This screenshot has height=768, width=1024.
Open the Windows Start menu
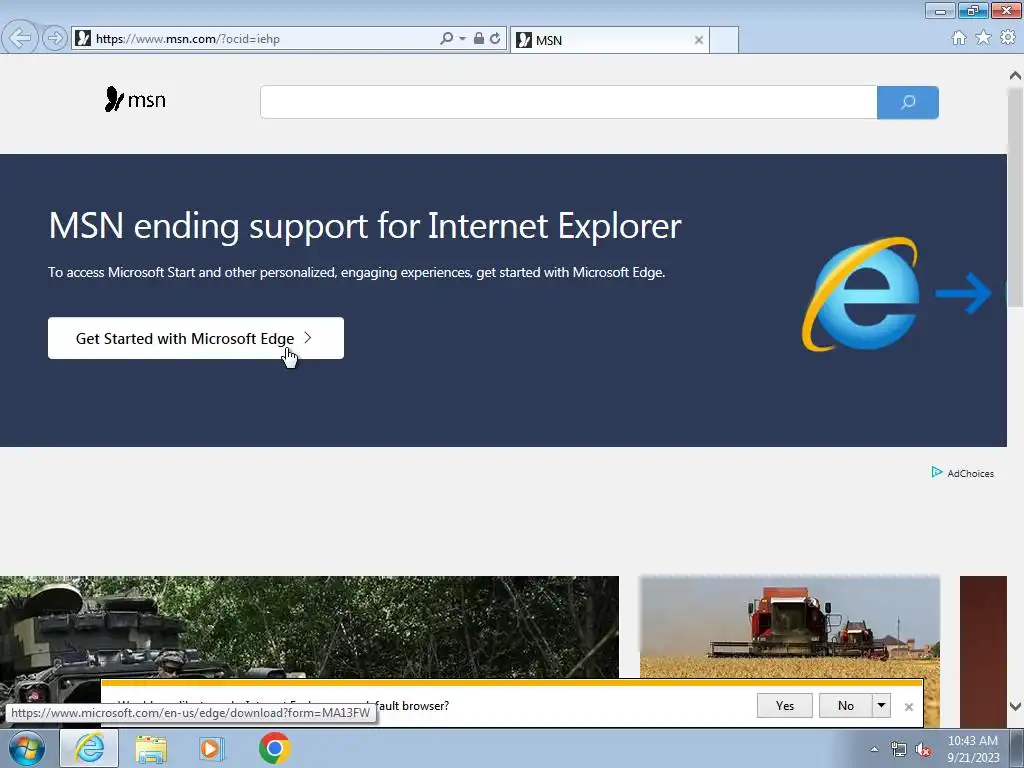click(27, 748)
